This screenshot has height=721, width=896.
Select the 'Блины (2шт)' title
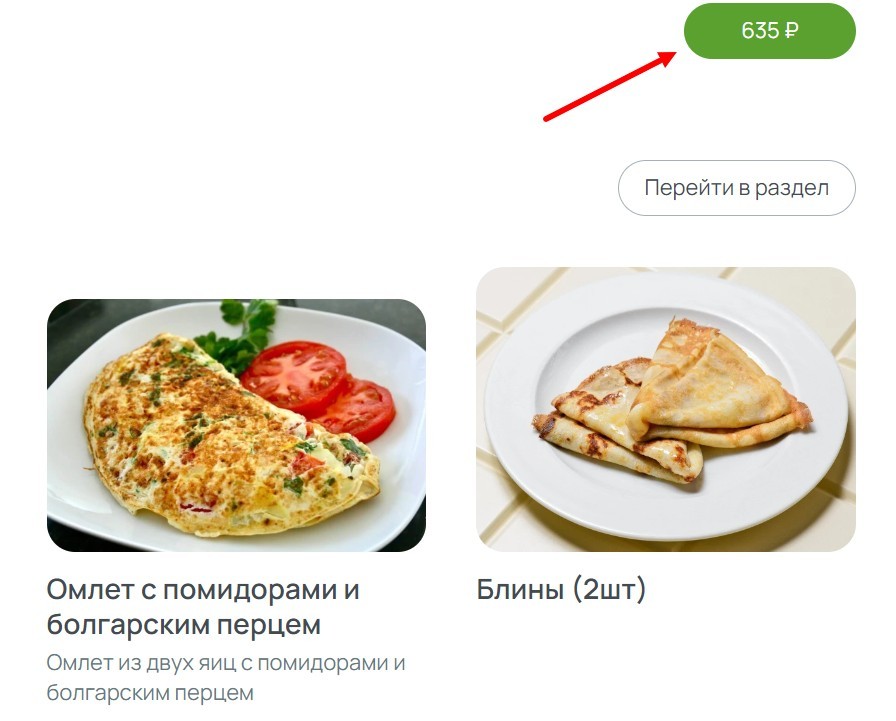[x=561, y=590]
